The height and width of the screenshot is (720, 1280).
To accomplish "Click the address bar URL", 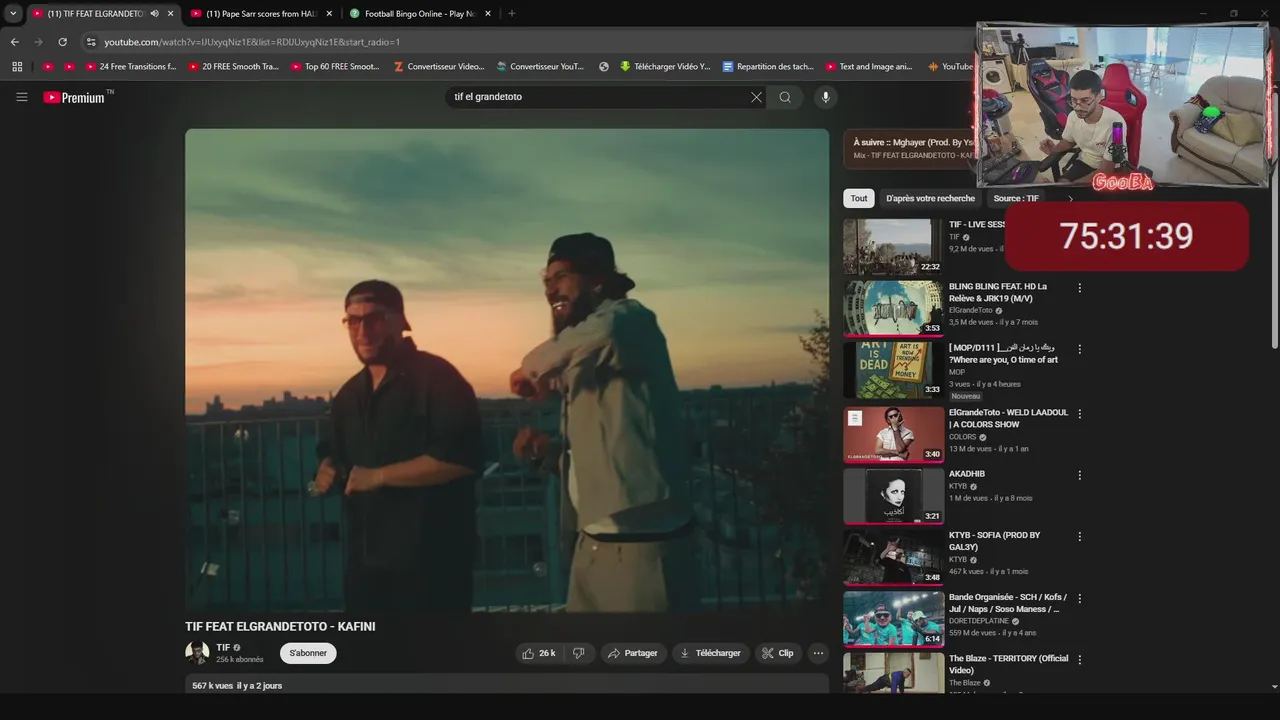I will [x=252, y=42].
